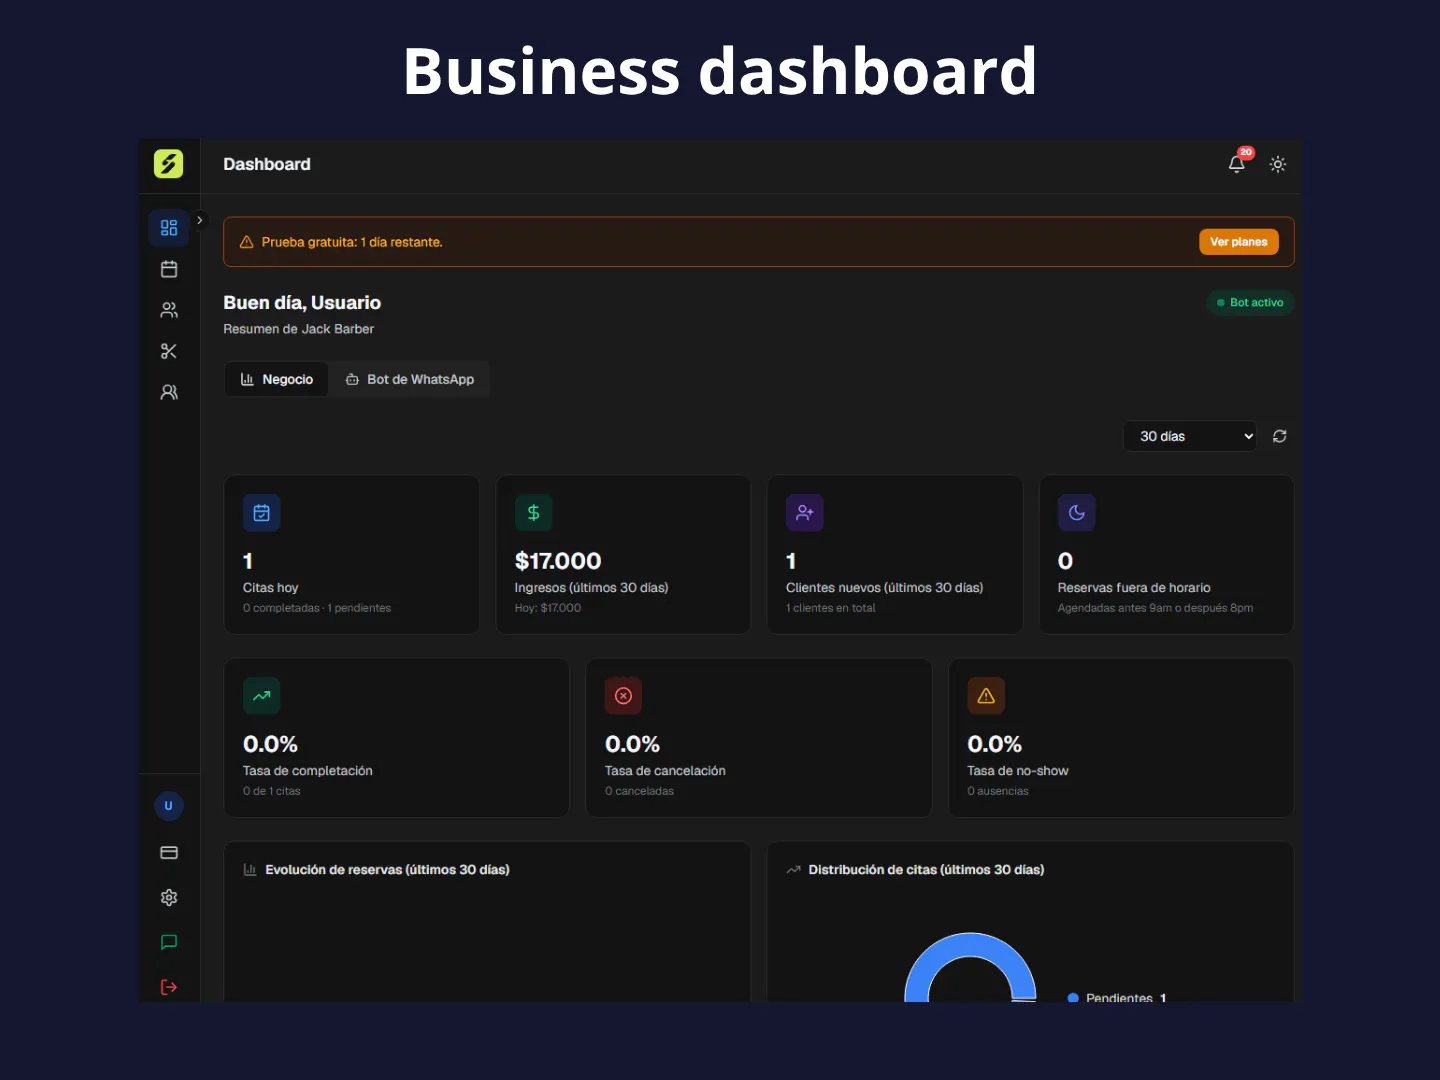
Task: Click the user avatar U in sidebar
Action: (169, 806)
